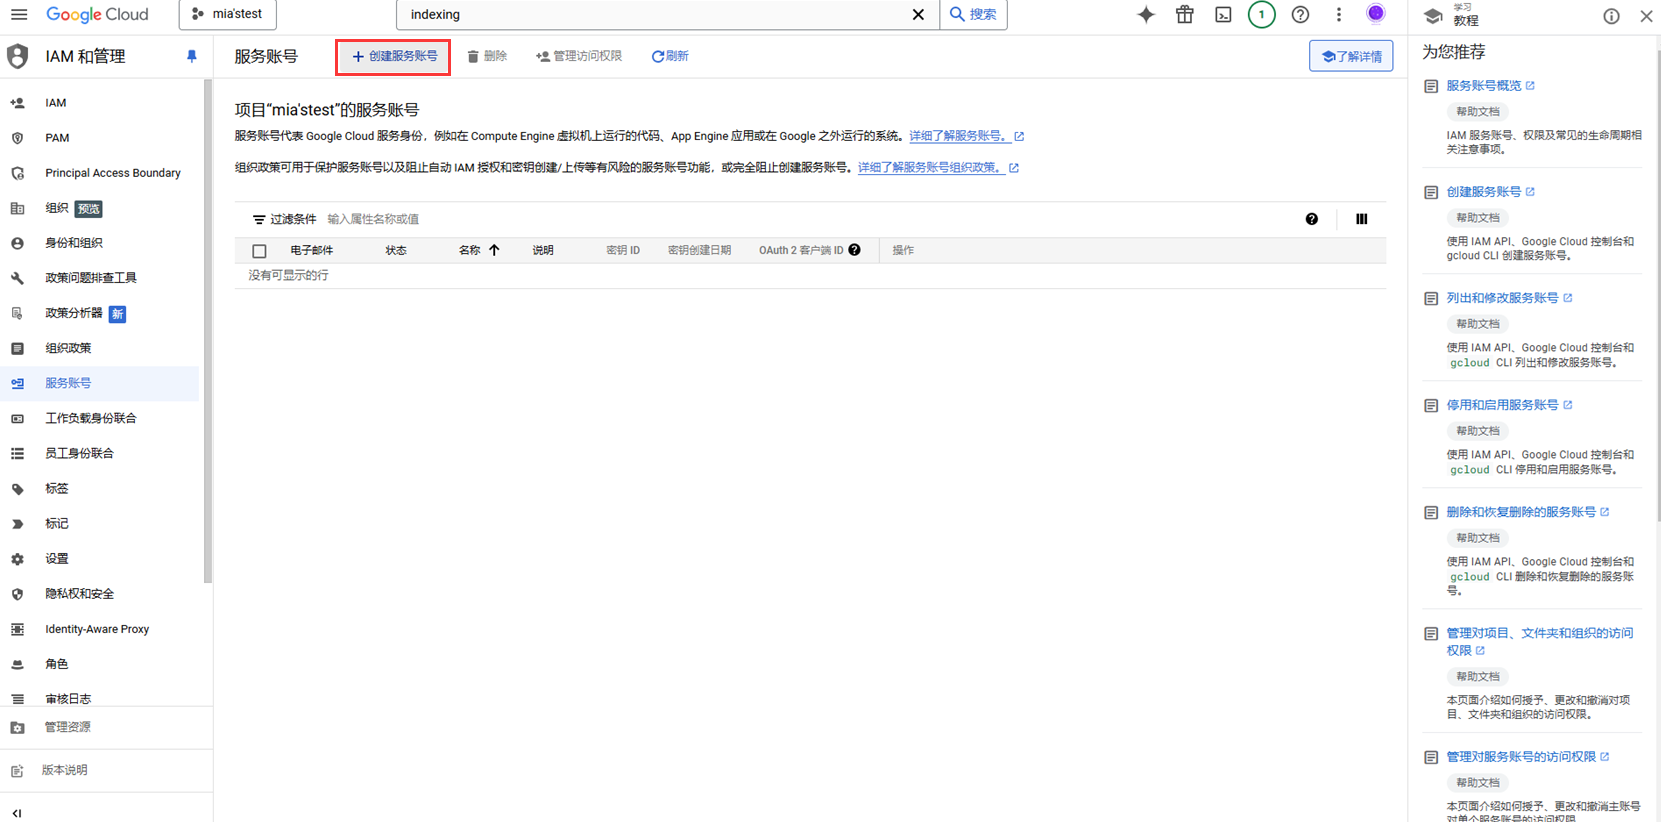Image resolution: width=1661 pixels, height=822 pixels.
Task: Open 标签 sidebar item
Action: (x=100, y=489)
